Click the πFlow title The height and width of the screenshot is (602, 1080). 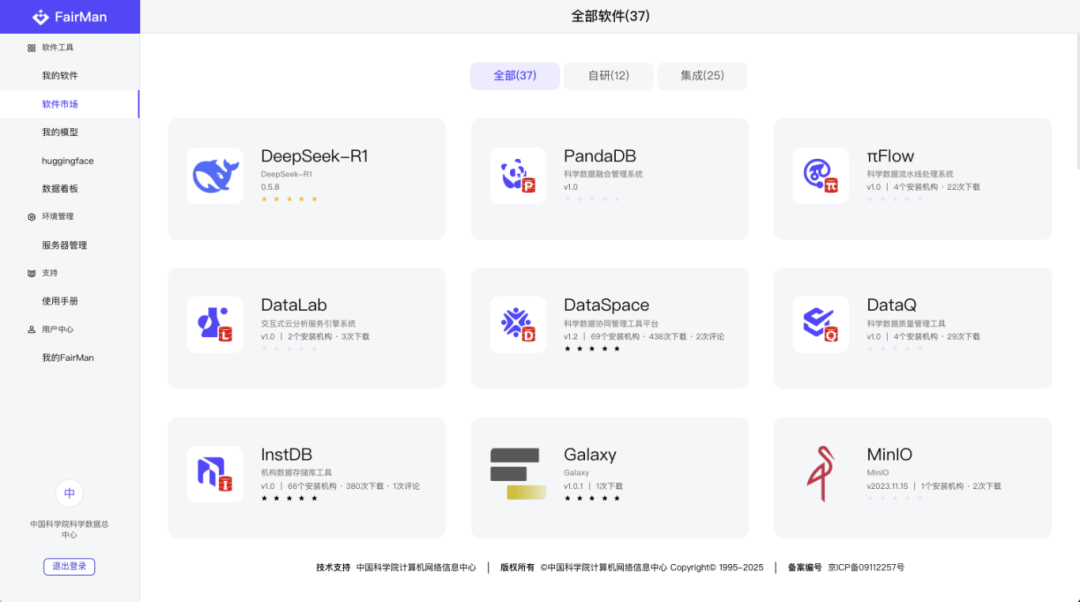pos(890,156)
